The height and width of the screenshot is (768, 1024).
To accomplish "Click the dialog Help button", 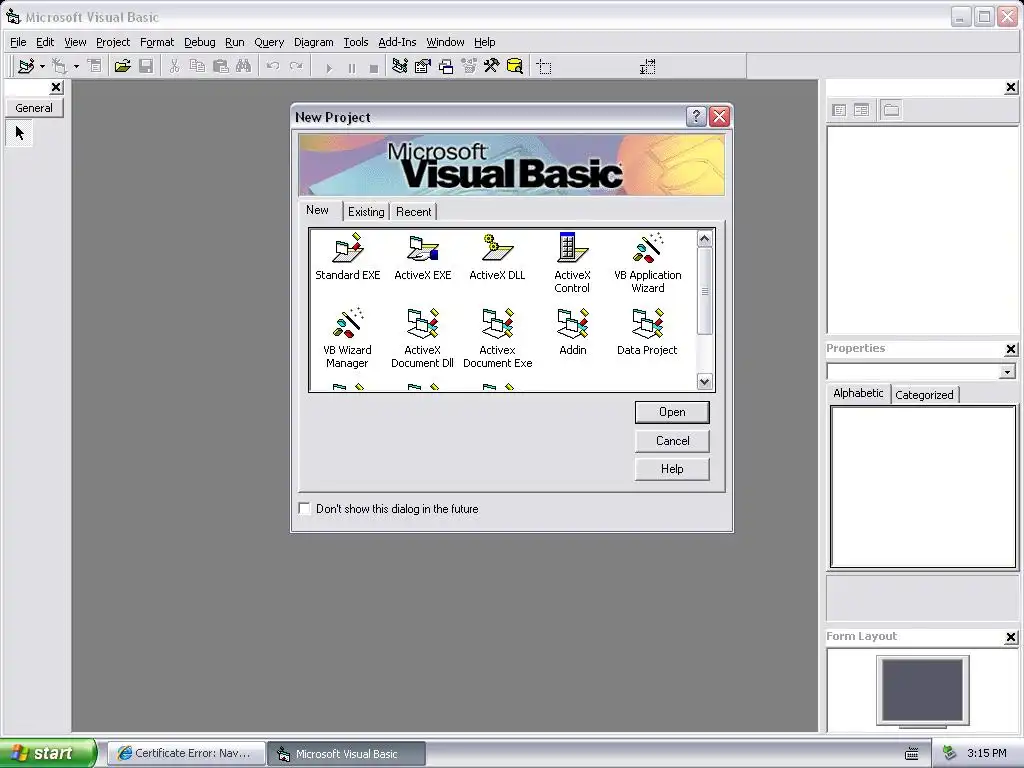I will (672, 469).
